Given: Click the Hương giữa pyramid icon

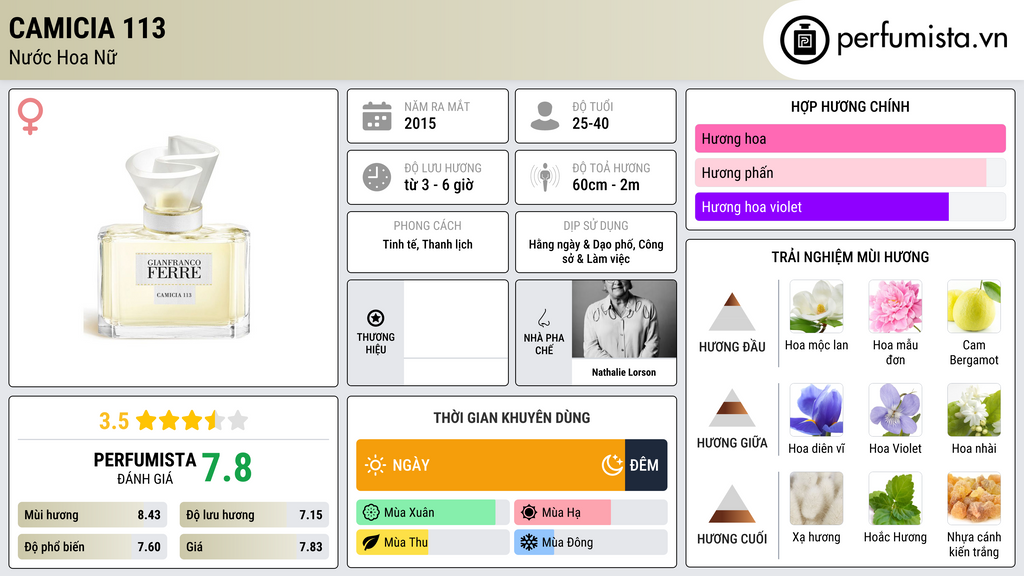Looking at the screenshot, I should (x=731, y=408).
